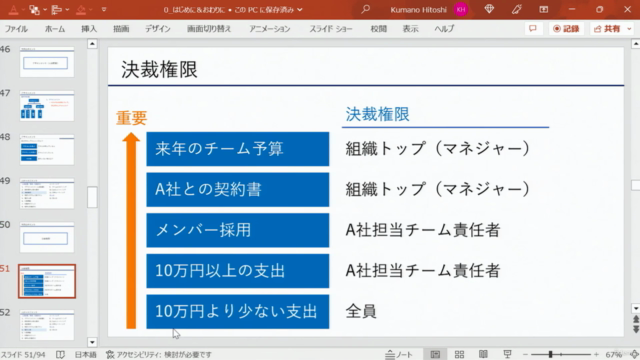Click the ribbon display options icon
The width and height of the screenshot is (640, 360).
(x=543, y=9)
